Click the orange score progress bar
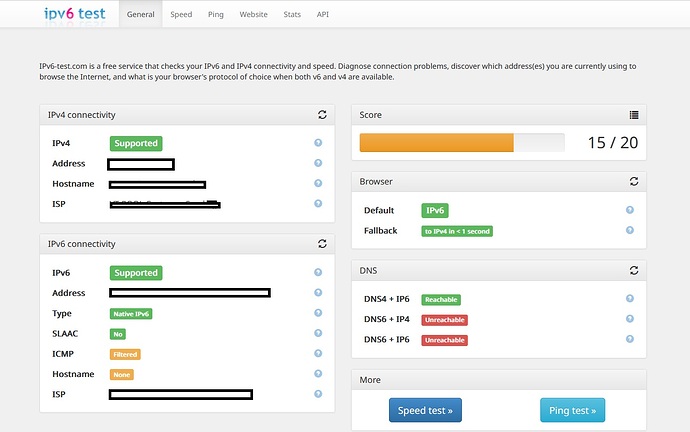 (x=437, y=143)
